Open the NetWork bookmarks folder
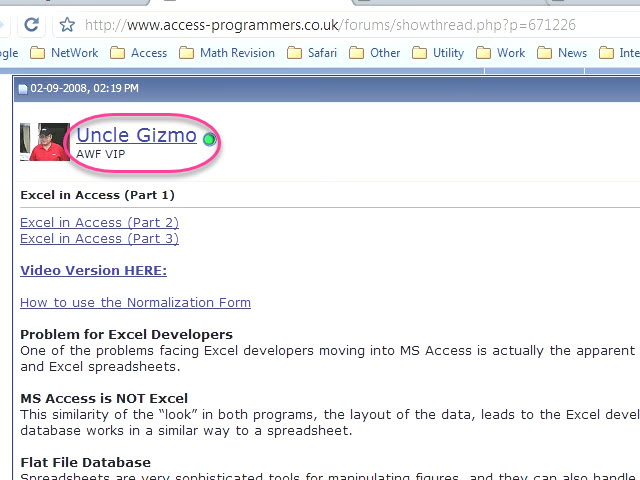 click(64, 53)
